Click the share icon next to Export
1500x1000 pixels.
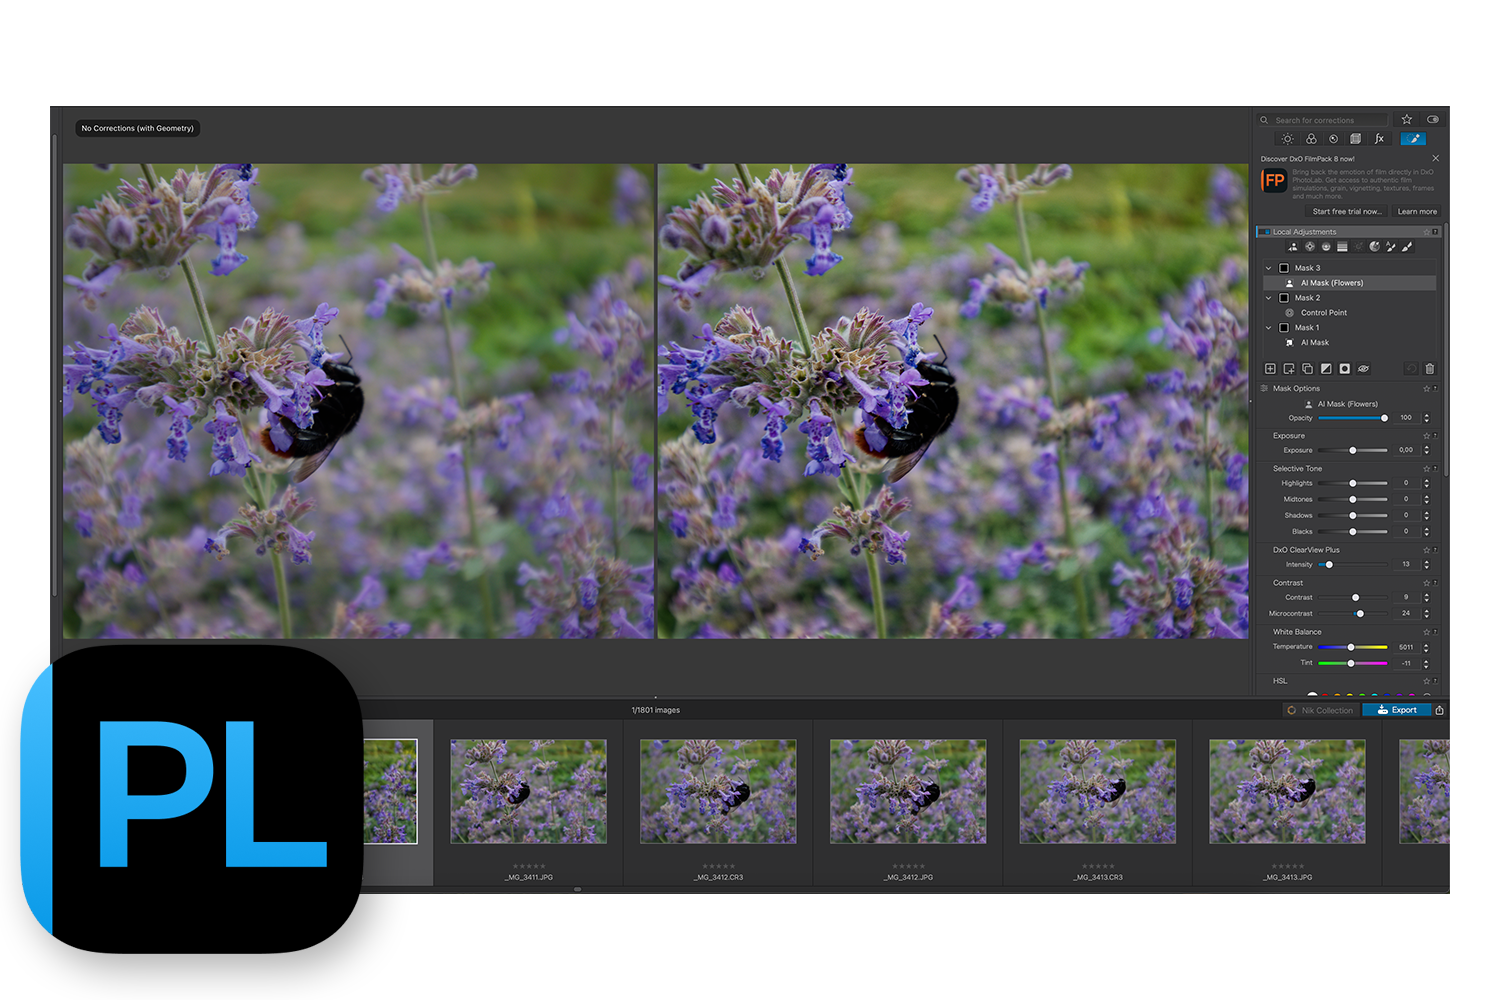(x=1440, y=710)
